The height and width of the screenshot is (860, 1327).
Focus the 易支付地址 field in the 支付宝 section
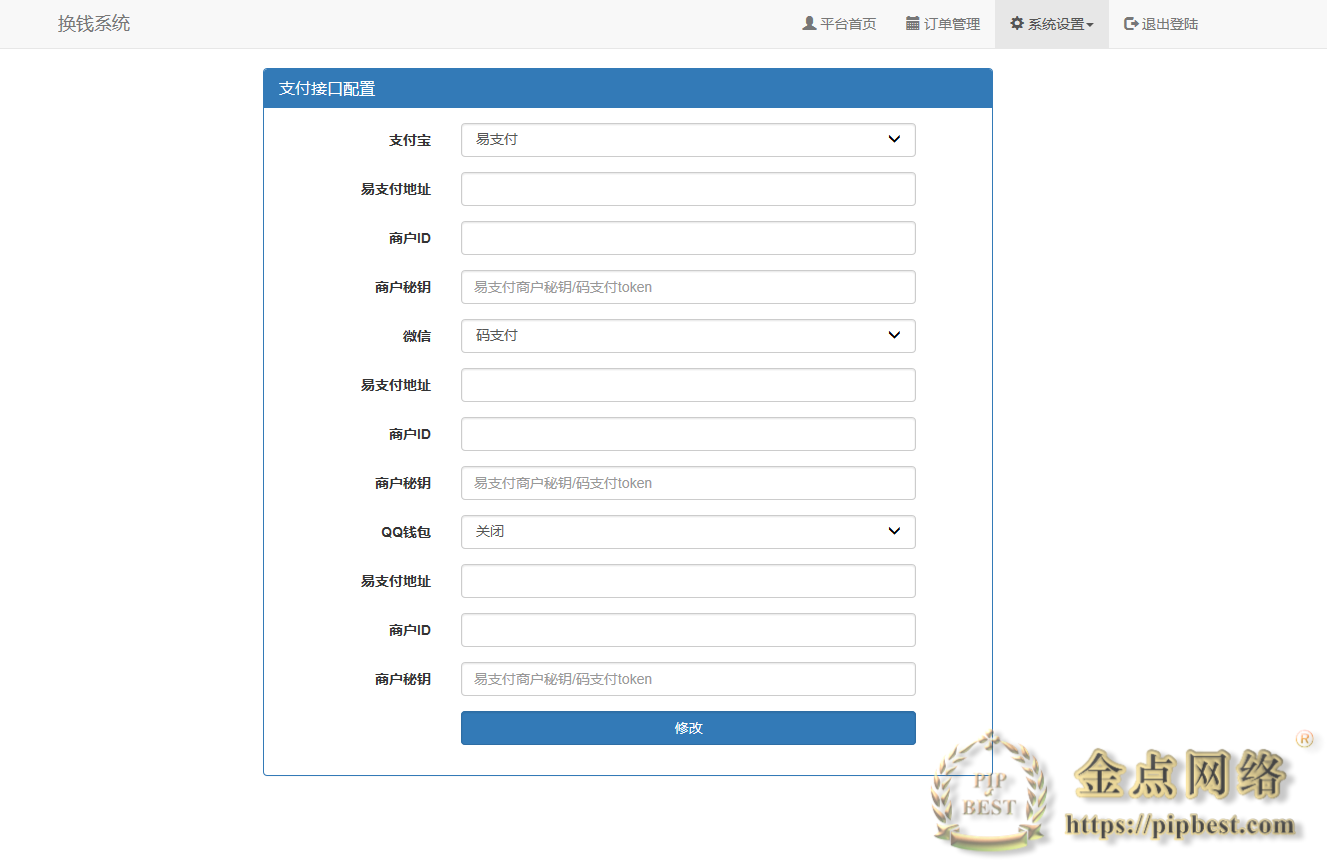(x=688, y=189)
